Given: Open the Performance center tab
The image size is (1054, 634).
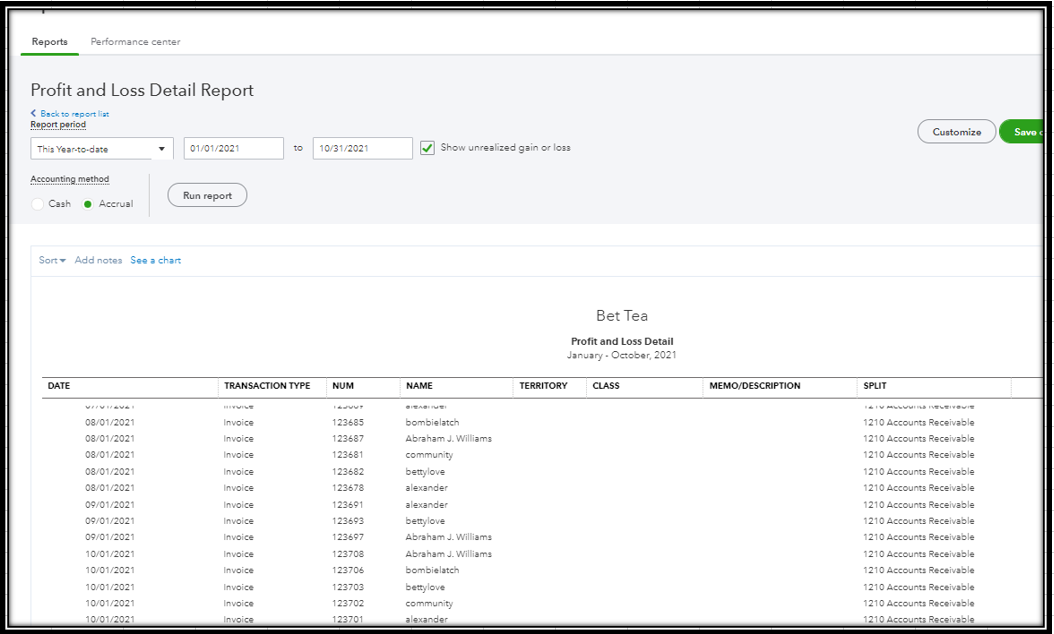Looking at the screenshot, I should click(135, 42).
